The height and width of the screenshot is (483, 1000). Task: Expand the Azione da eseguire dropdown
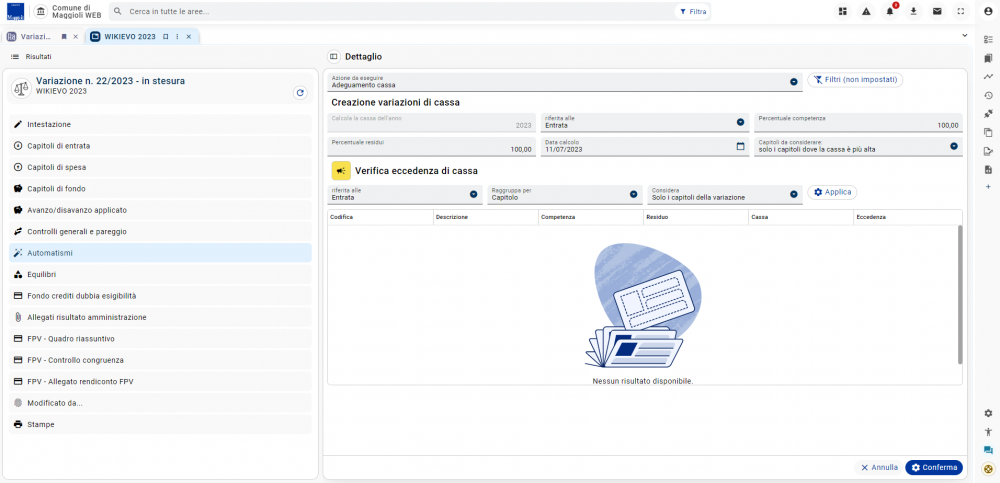(794, 82)
